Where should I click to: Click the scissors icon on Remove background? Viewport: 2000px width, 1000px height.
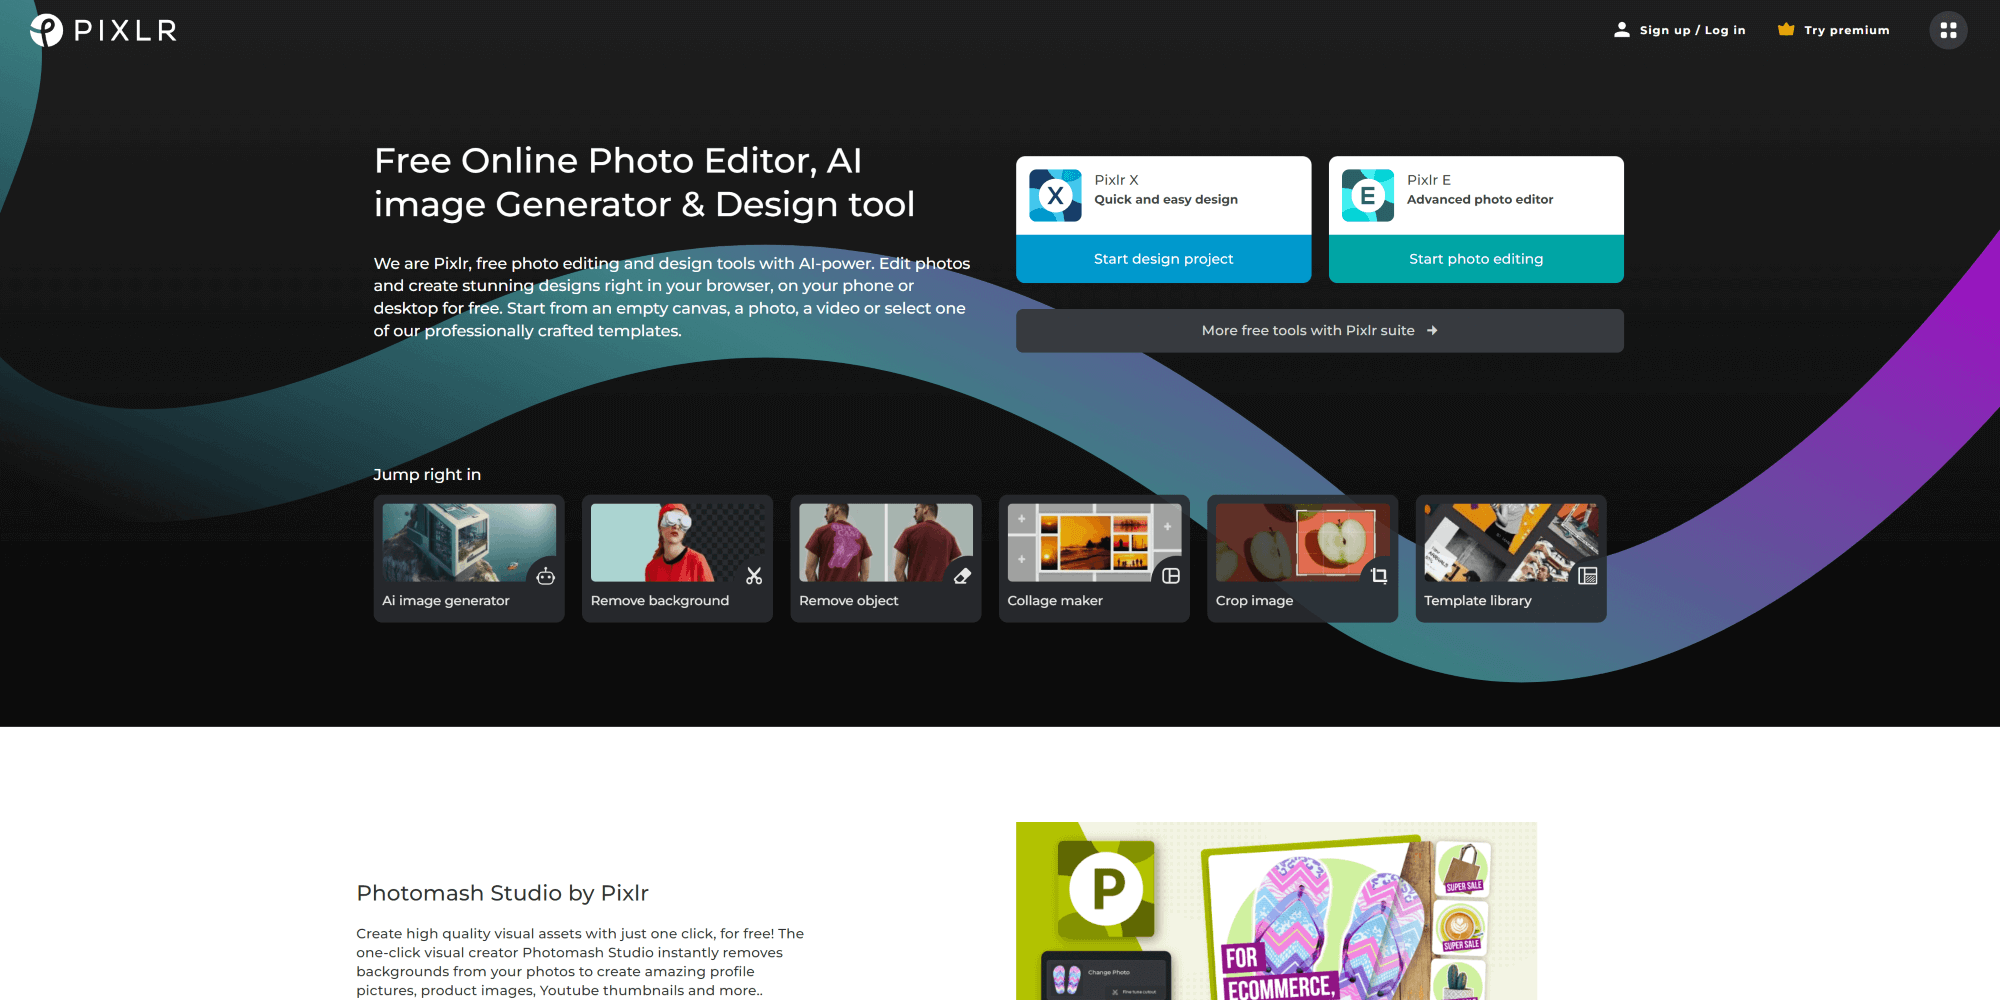(754, 576)
